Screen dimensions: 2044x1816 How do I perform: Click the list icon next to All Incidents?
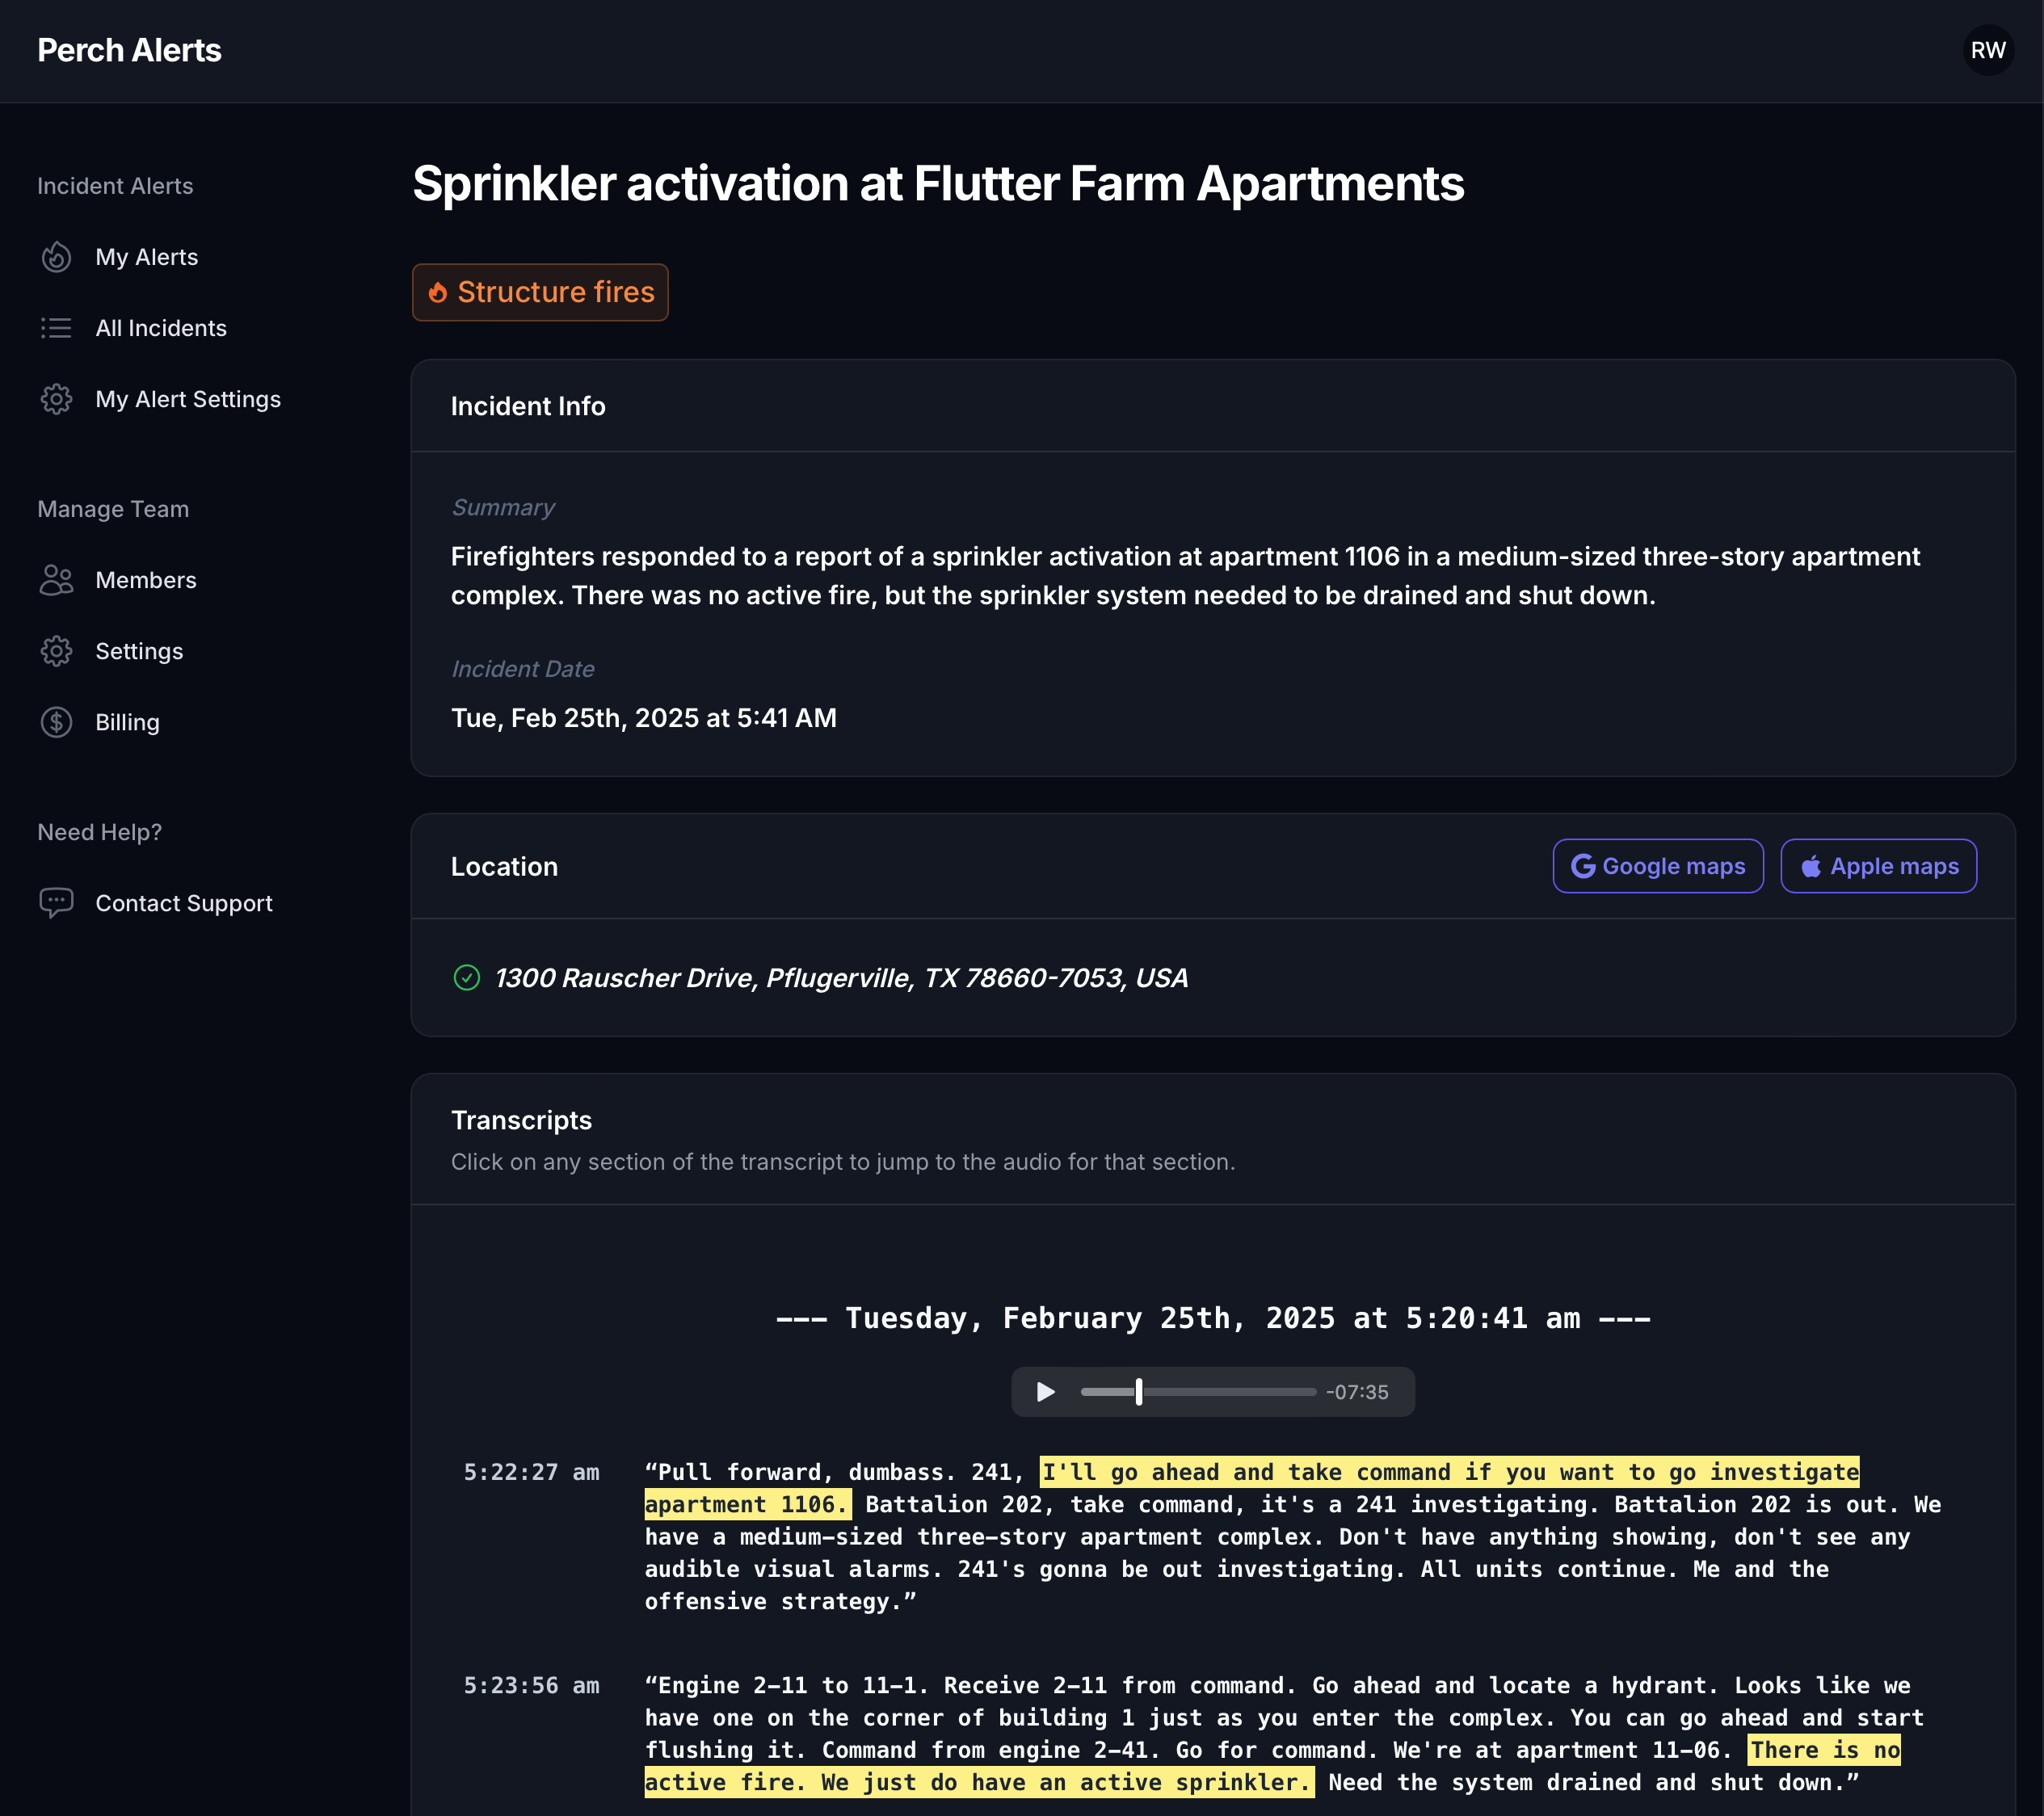57,327
